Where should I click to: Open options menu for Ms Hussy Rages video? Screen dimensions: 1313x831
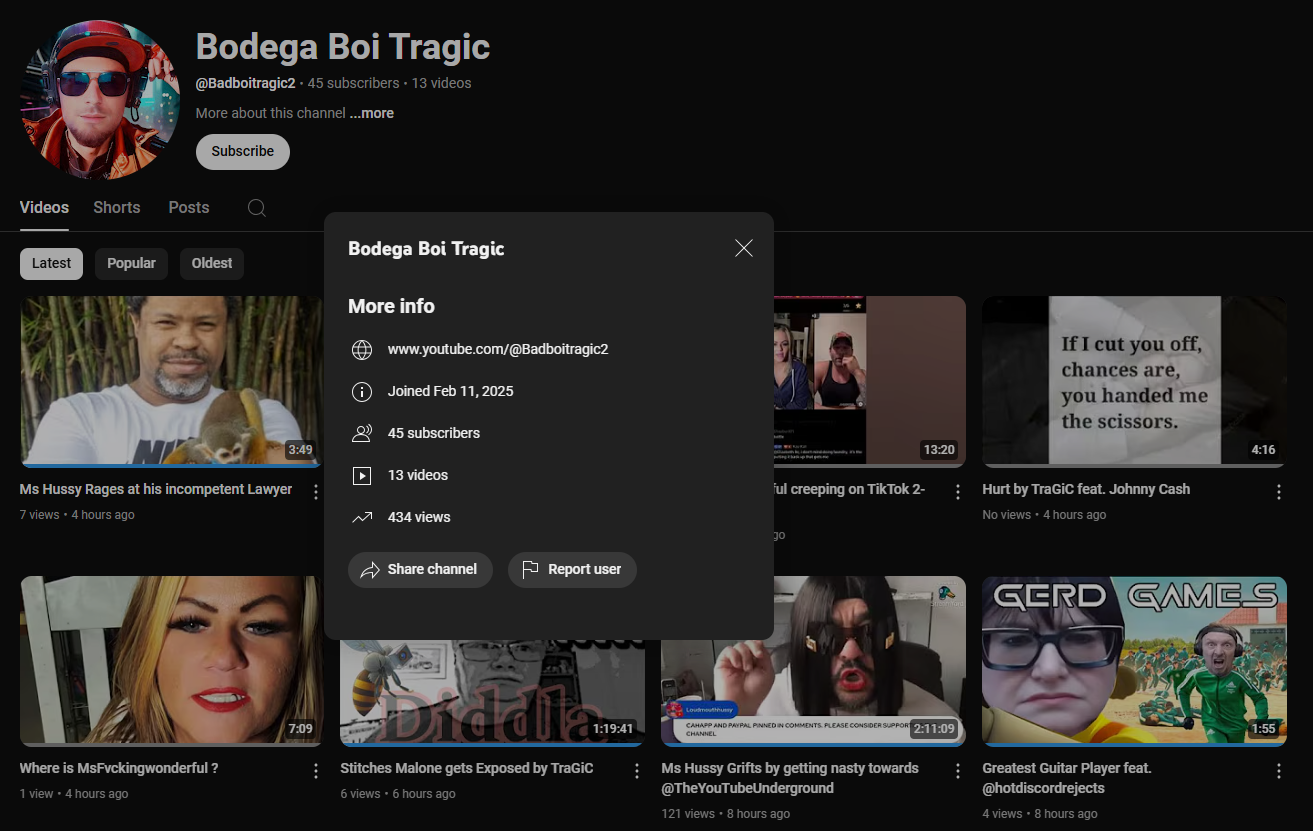point(316,491)
